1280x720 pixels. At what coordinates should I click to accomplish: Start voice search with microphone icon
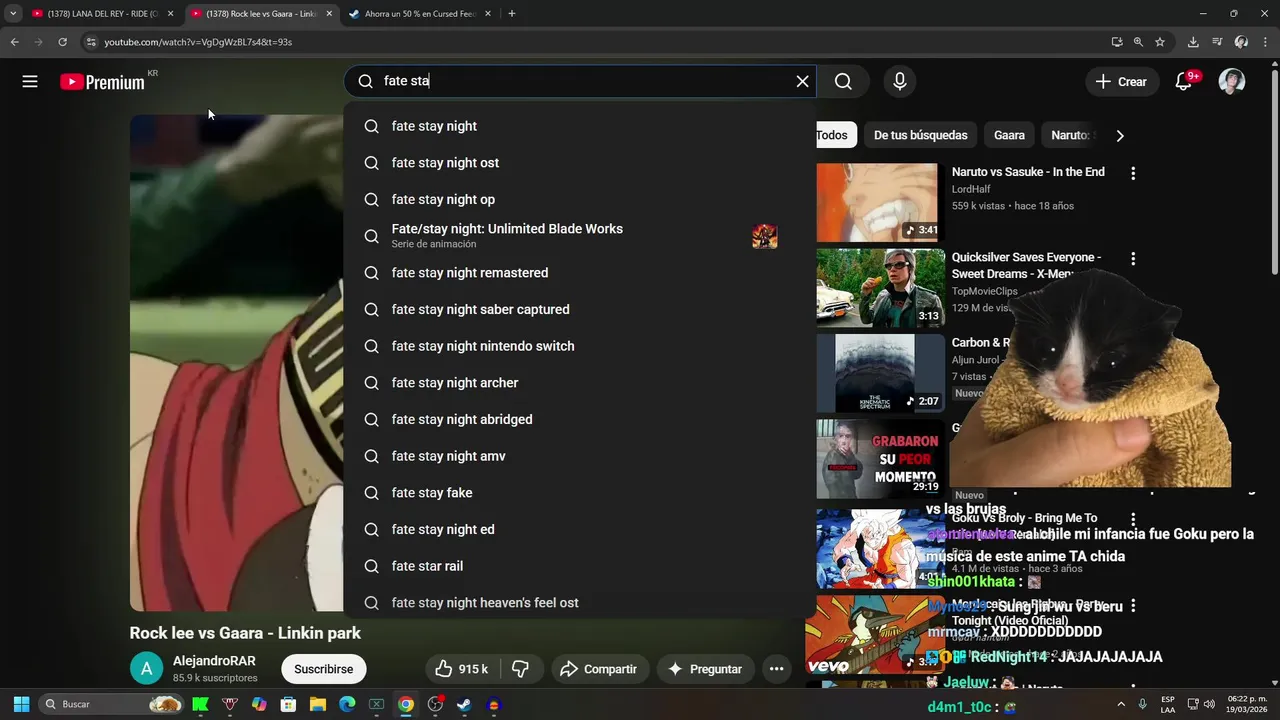pyautogui.click(x=900, y=82)
